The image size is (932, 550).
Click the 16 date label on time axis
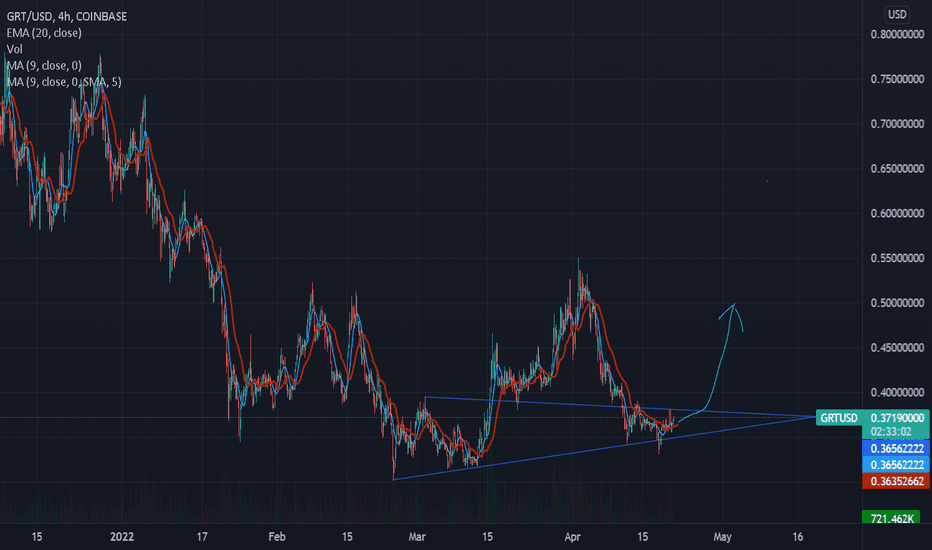click(x=798, y=537)
